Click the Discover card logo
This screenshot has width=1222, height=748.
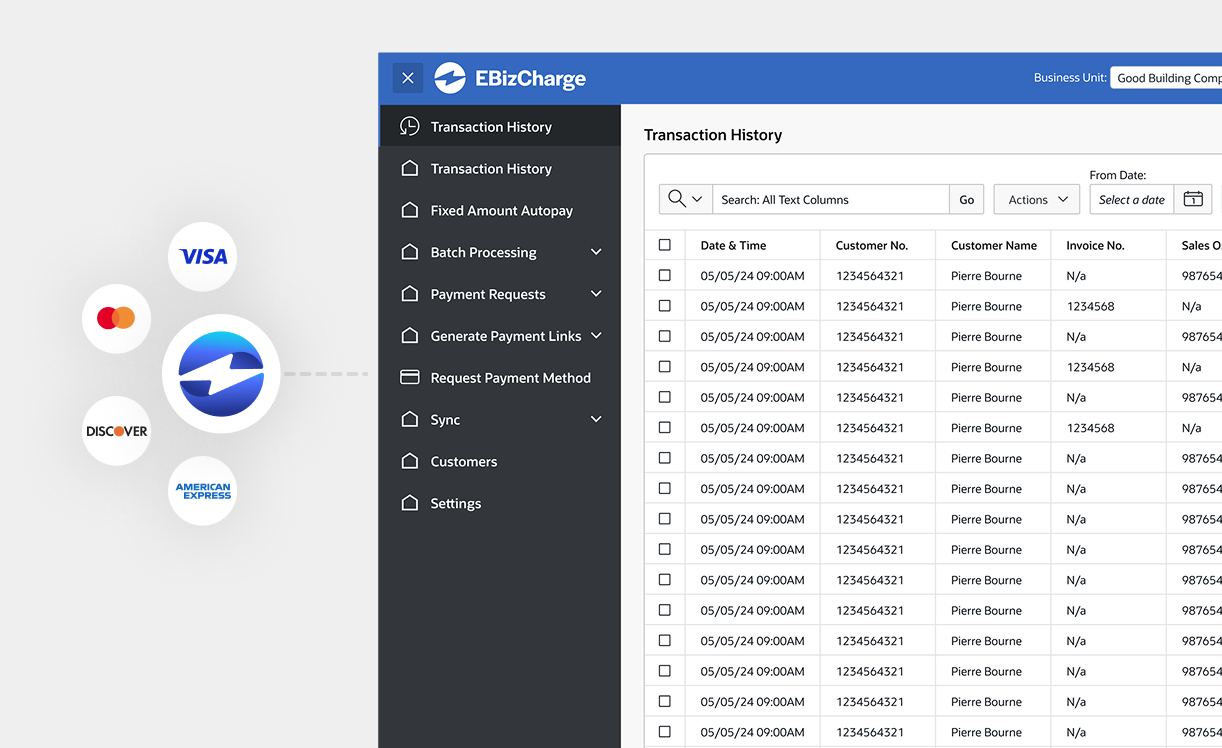point(116,431)
